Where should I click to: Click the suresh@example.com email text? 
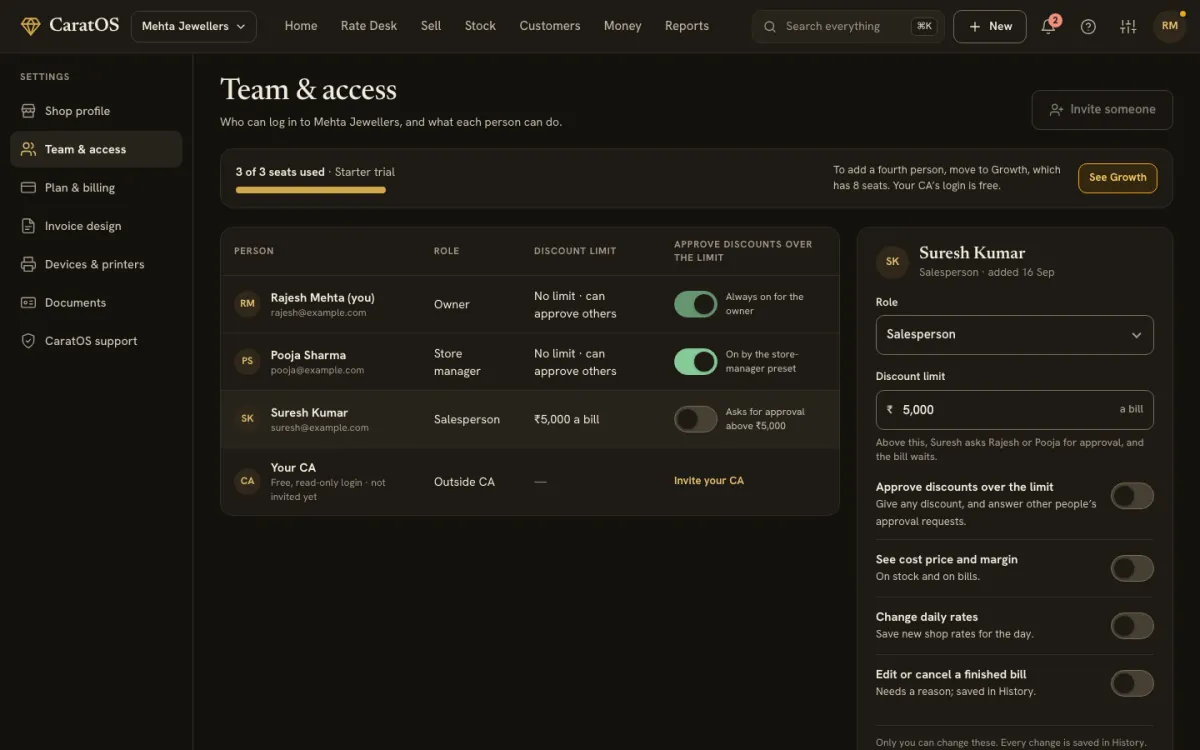(x=319, y=428)
